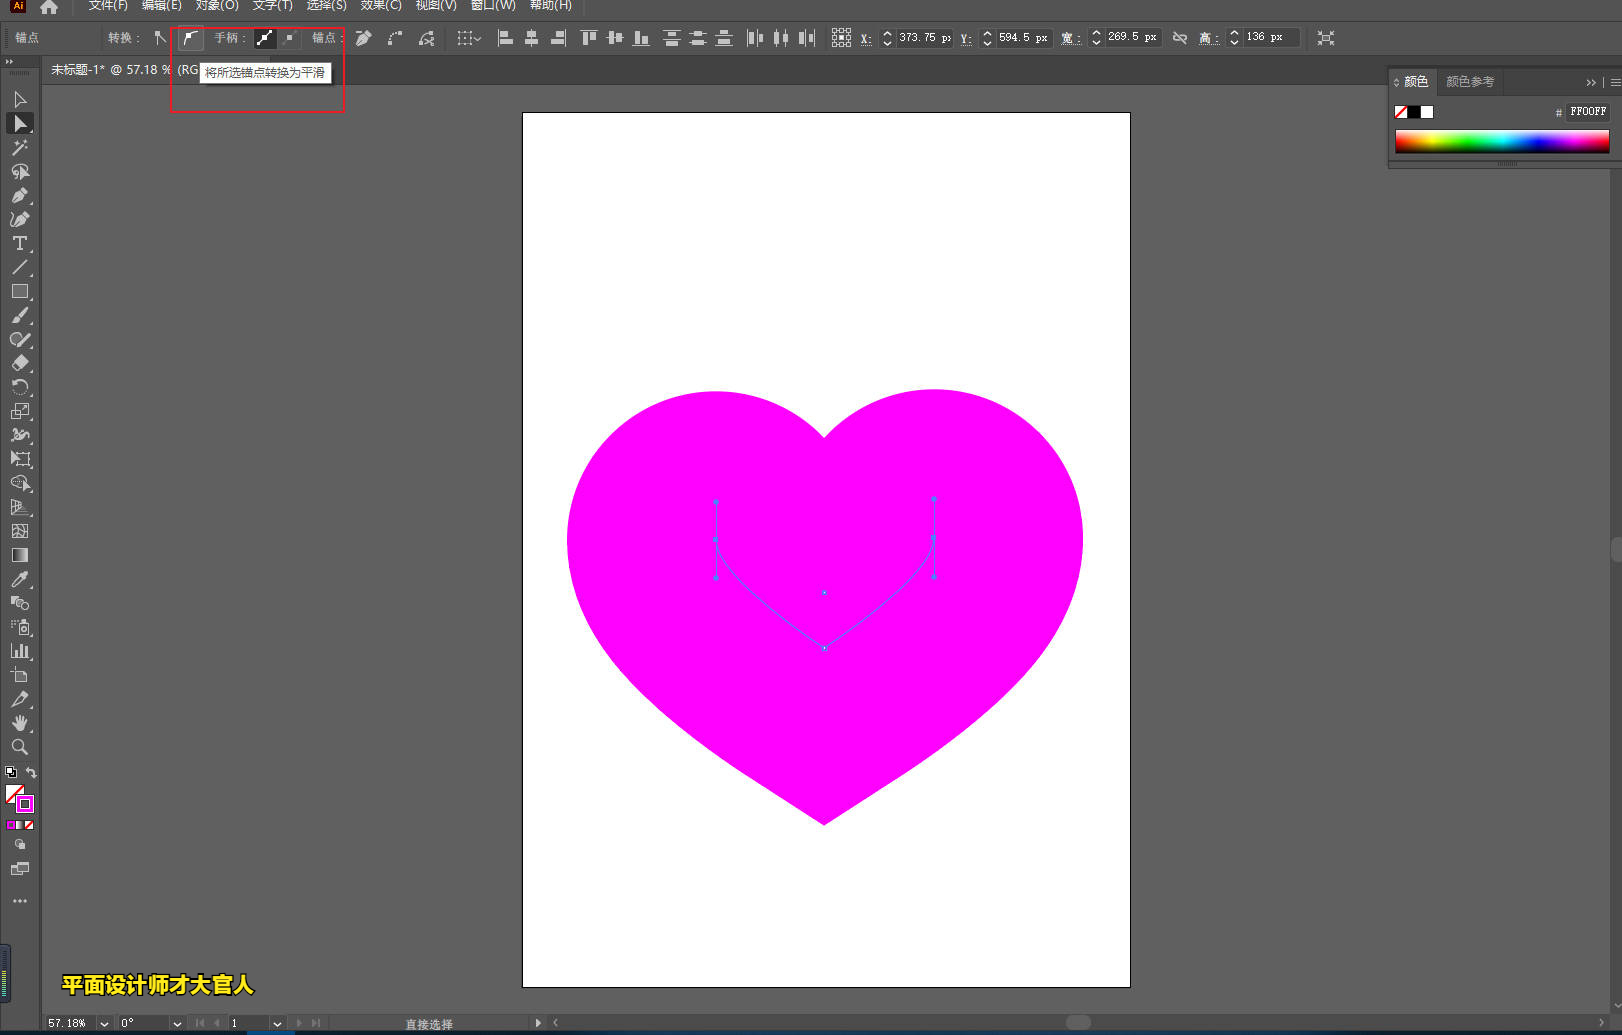Open the rotation angle dropdown
This screenshot has height=1035, width=1622.
[176, 1023]
